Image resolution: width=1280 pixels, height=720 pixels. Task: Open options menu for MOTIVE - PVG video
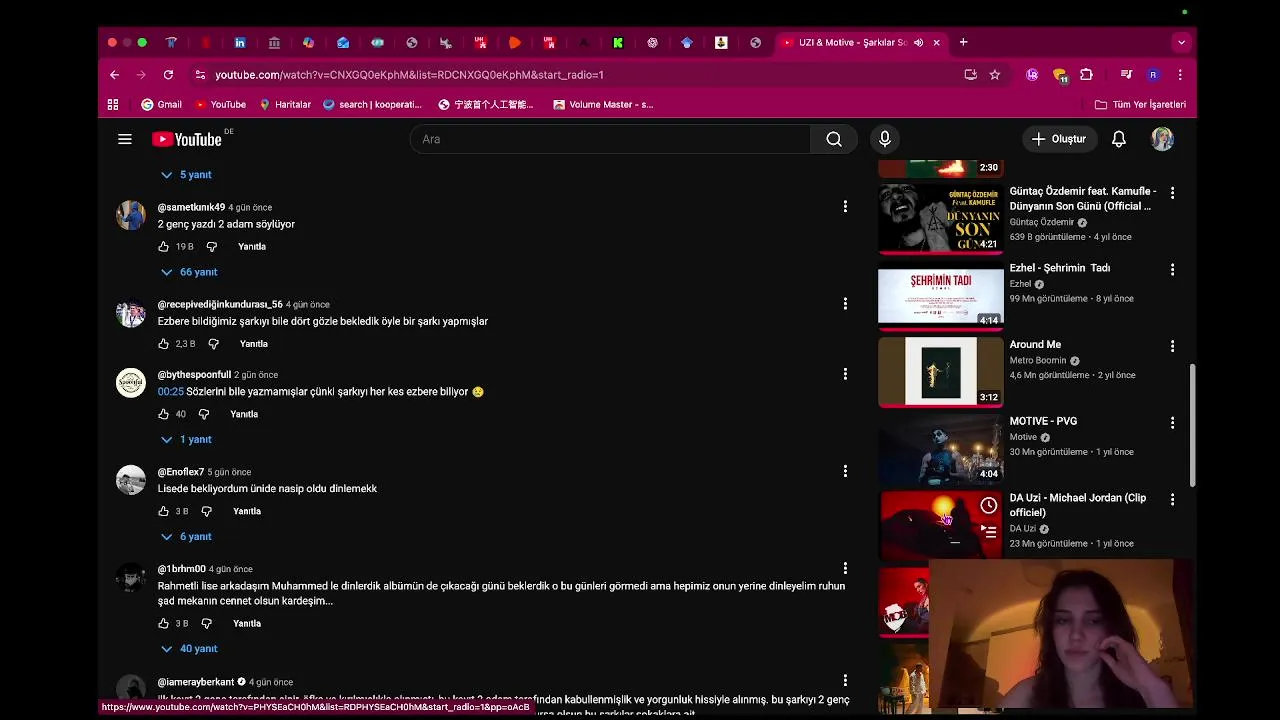click(x=1172, y=423)
